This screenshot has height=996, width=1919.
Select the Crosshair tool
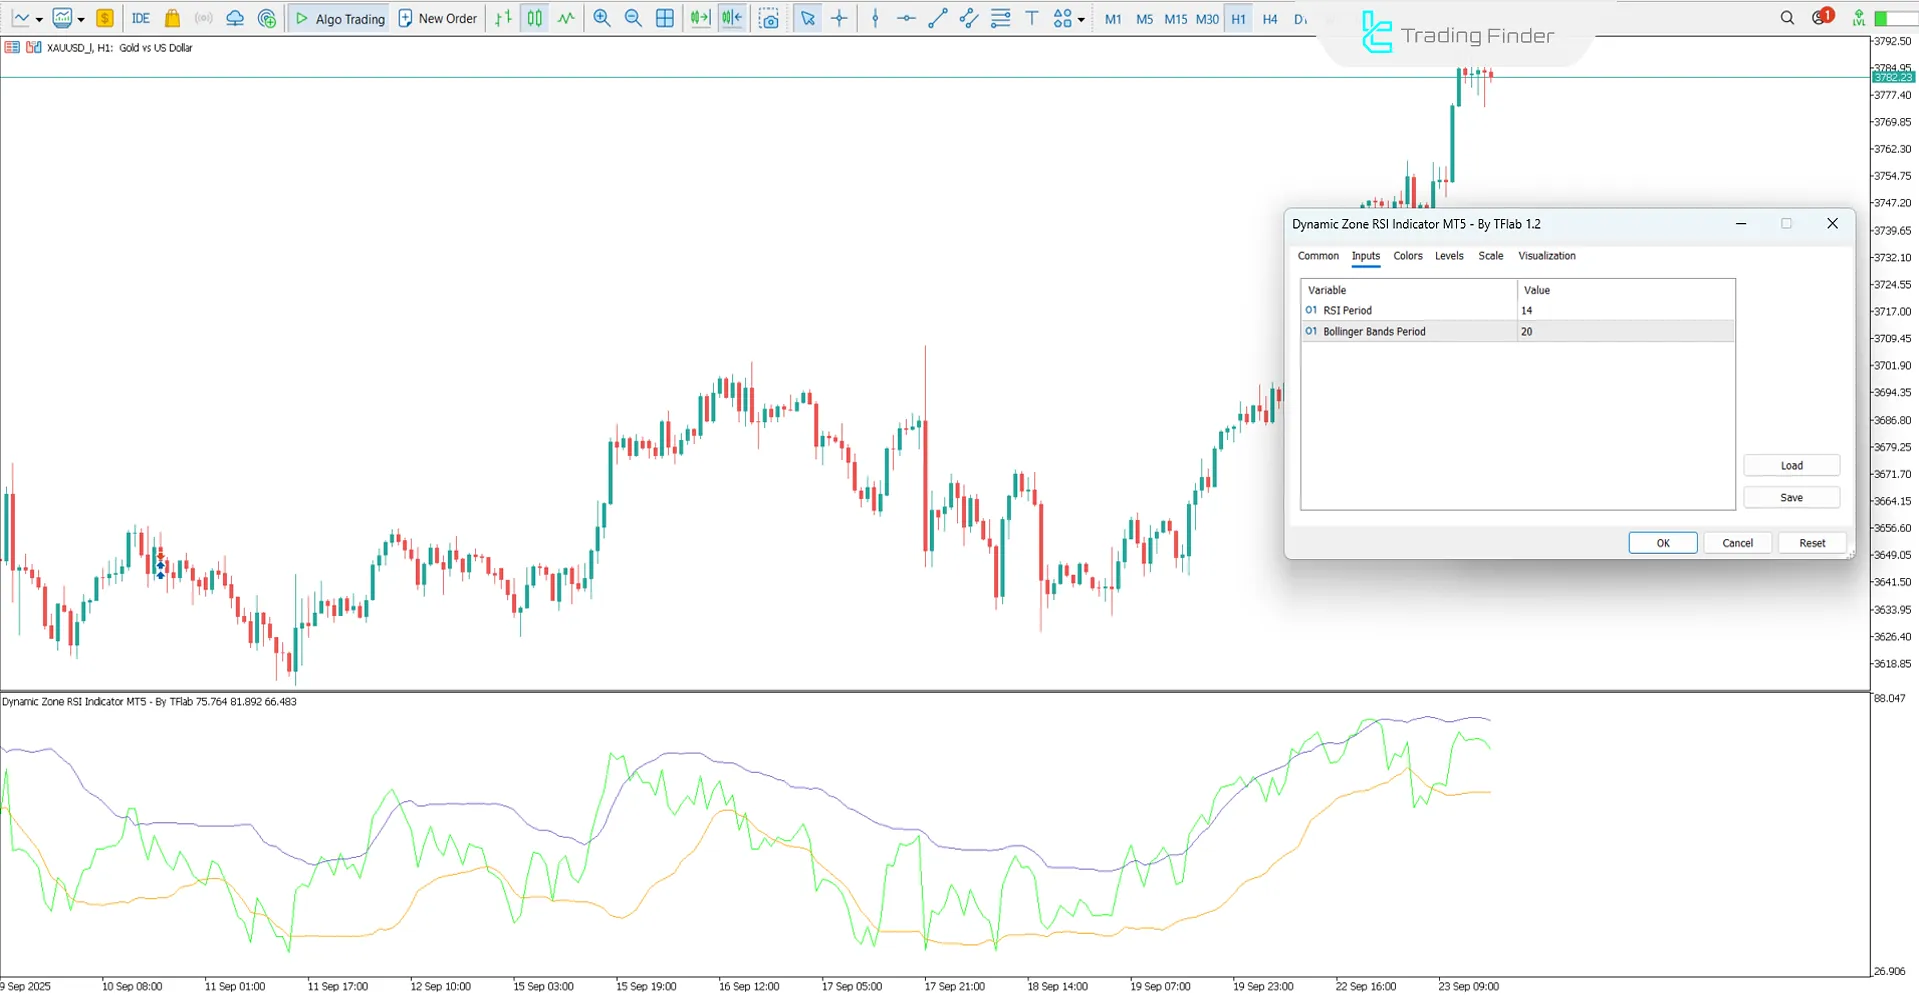[x=840, y=18]
